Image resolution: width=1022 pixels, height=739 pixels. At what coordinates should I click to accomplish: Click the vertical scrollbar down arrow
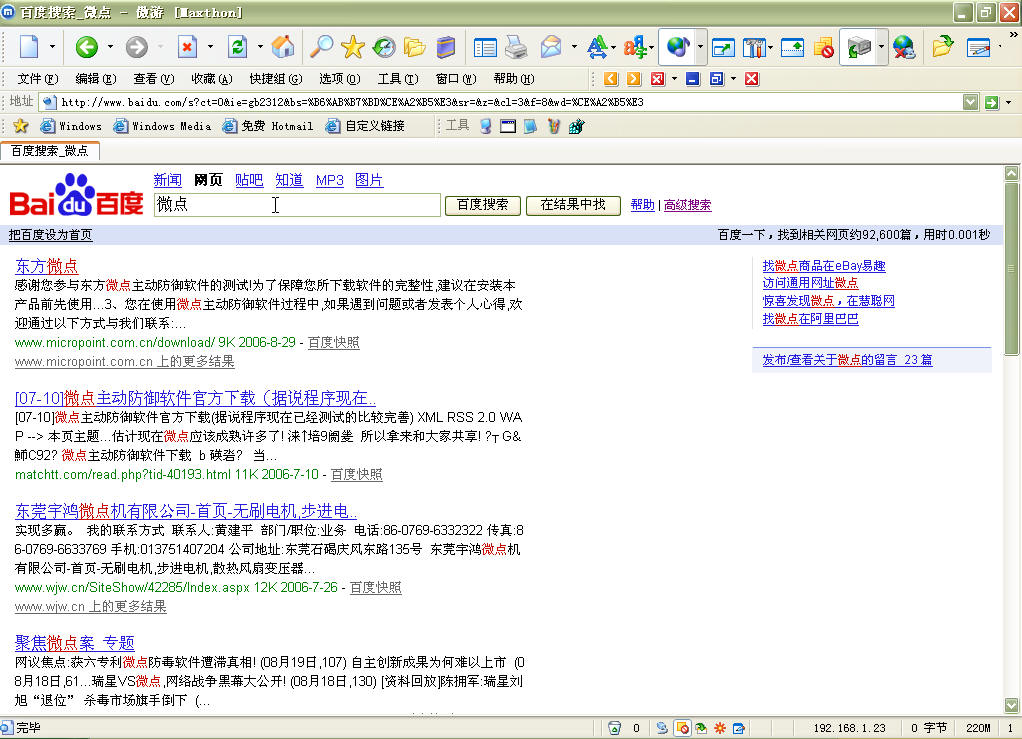click(x=1012, y=706)
